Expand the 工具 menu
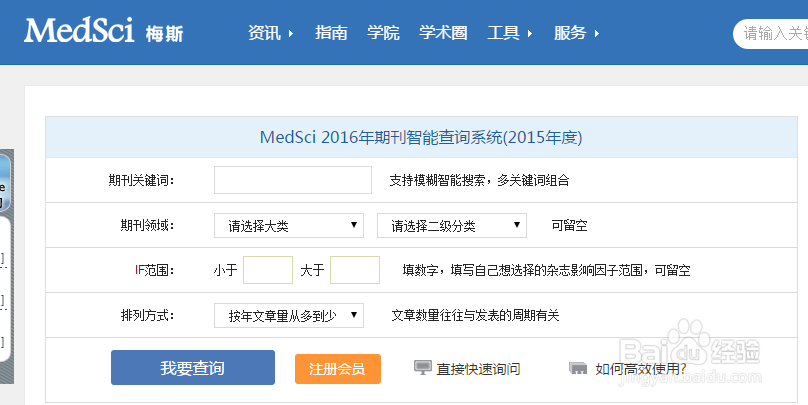This screenshot has height=405, width=808. coord(503,33)
